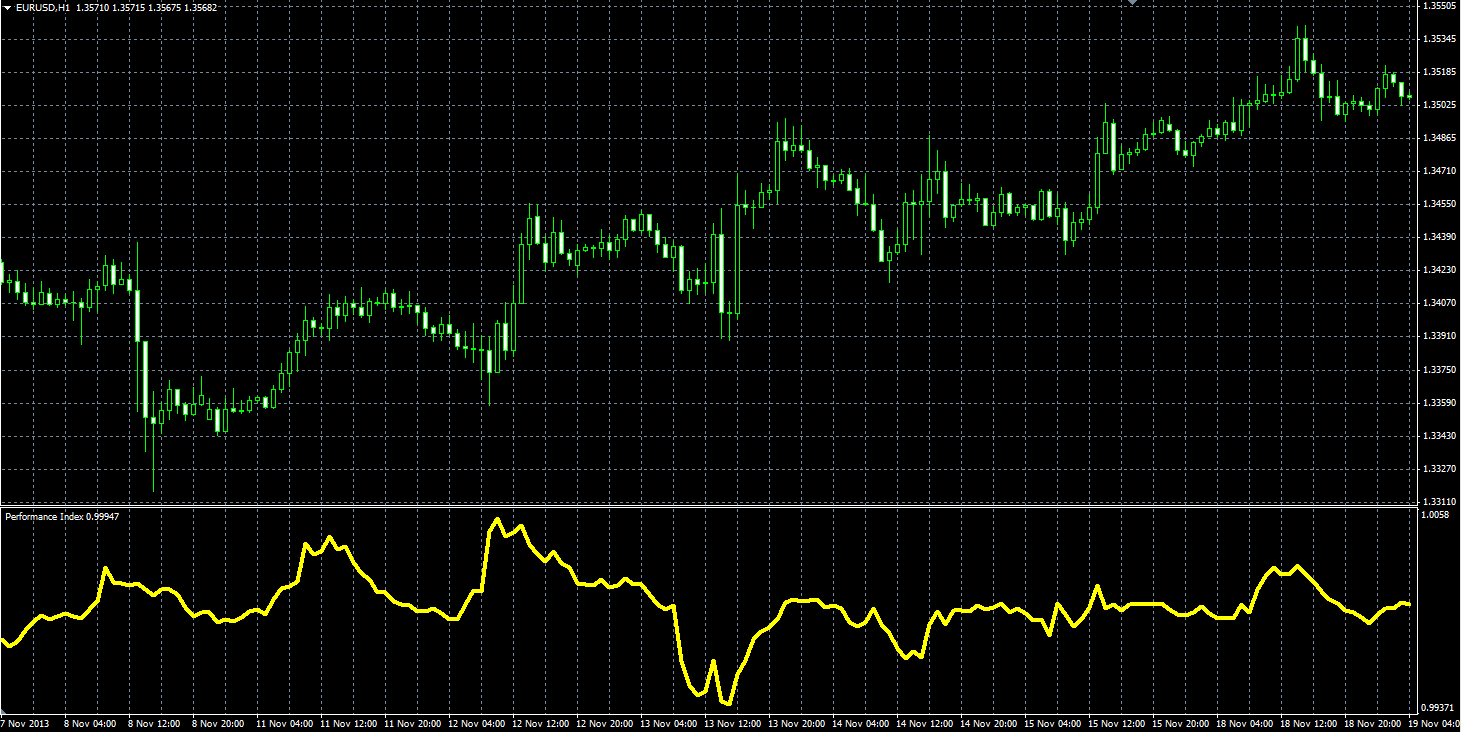Click the 14 Nov 04:00 time label

click(862, 723)
